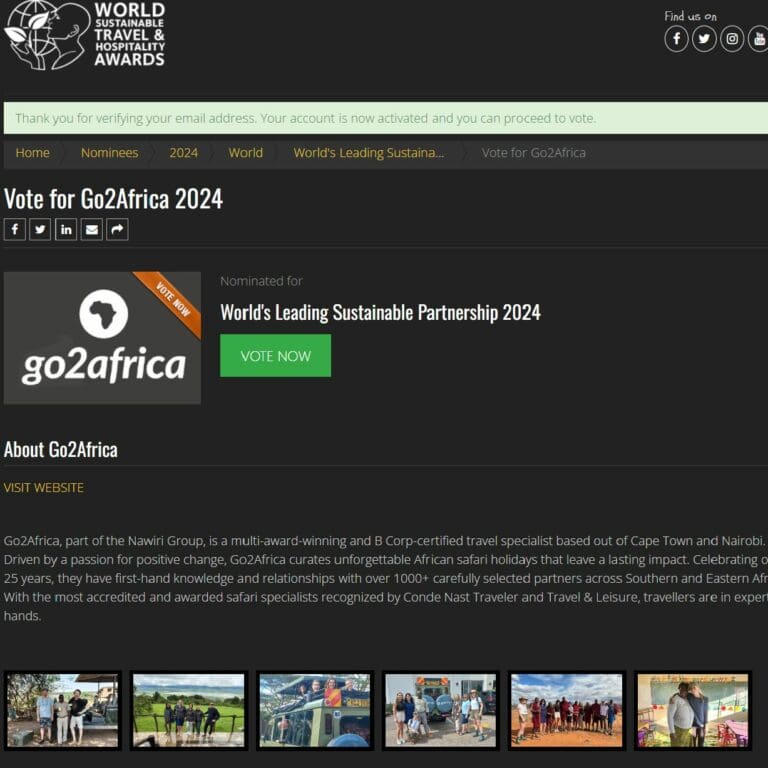The image size is (768, 768).
Task: Open the World breadcrumb link
Action: [x=245, y=153]
